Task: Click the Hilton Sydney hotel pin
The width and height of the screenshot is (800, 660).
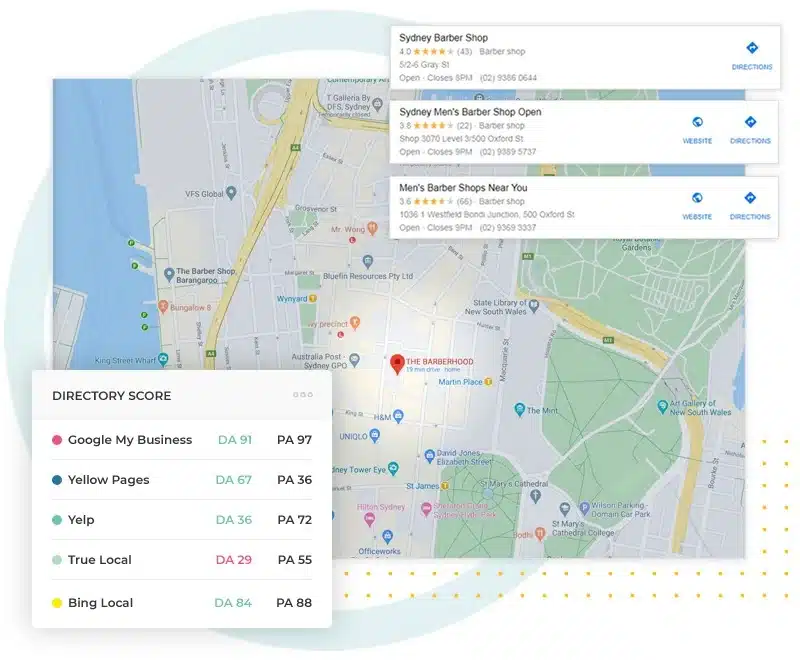Action: point(370,520)
